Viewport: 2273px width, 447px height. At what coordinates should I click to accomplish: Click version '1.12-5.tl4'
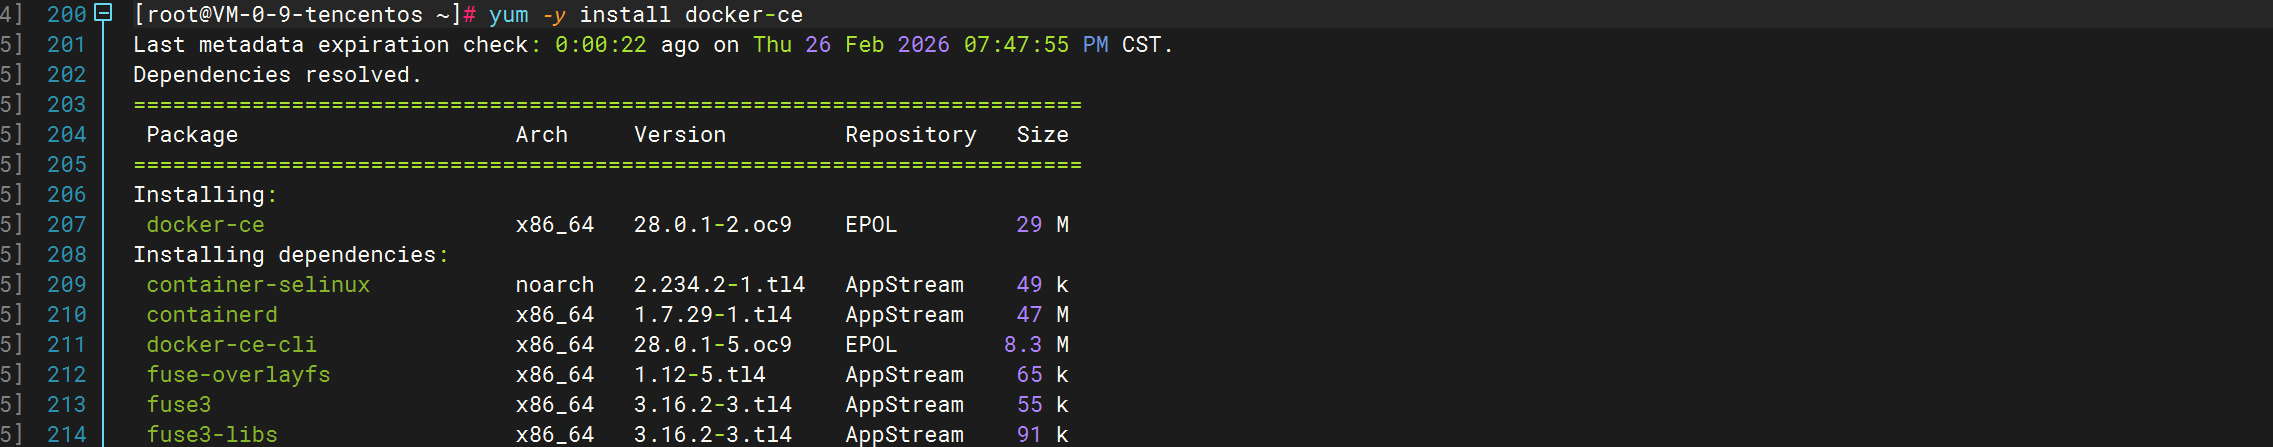pyautogui.click(x=700, y=375)
